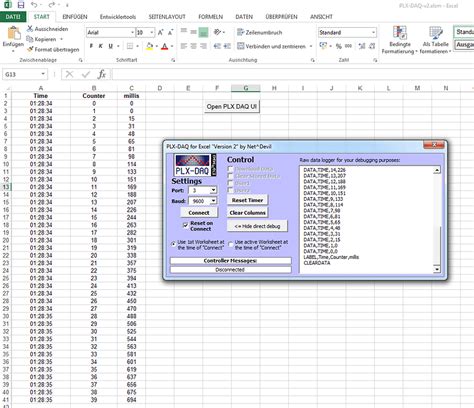The width and height of the screenshot is (474, 408).
Task: Cancel formula entry X icon
Action: click(69, 74)
